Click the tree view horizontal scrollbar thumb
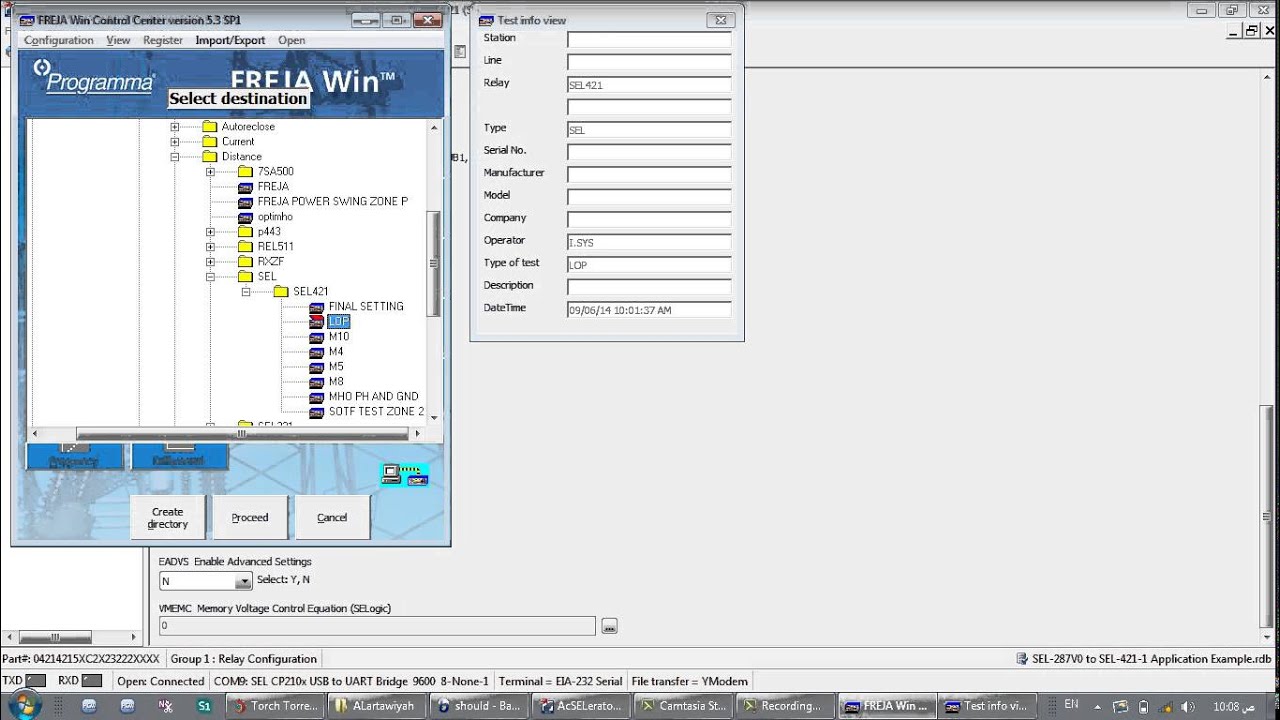The image size is (1280, 720). click(x=241, y=434)
